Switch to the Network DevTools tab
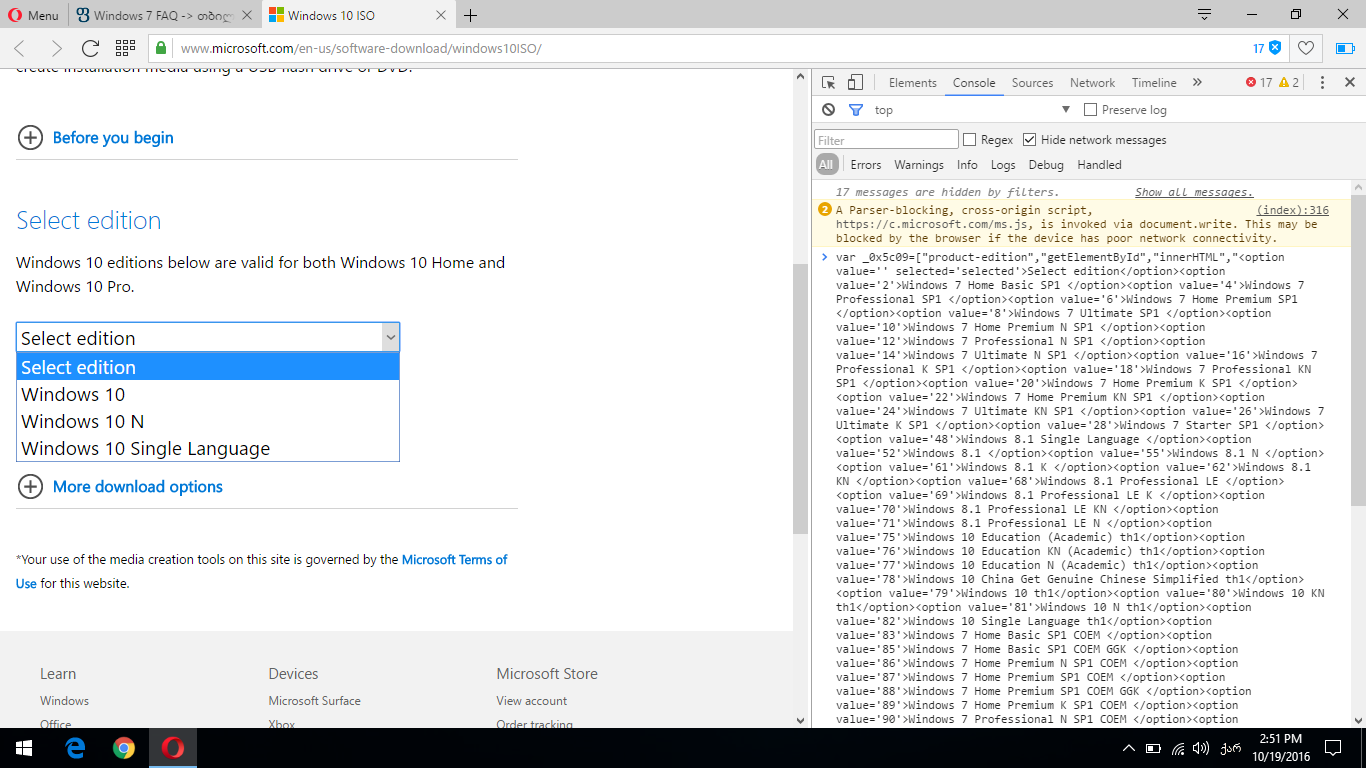Image resolution: width=1366 pixels, height=768 pixels. click(x=1092, y=83)
